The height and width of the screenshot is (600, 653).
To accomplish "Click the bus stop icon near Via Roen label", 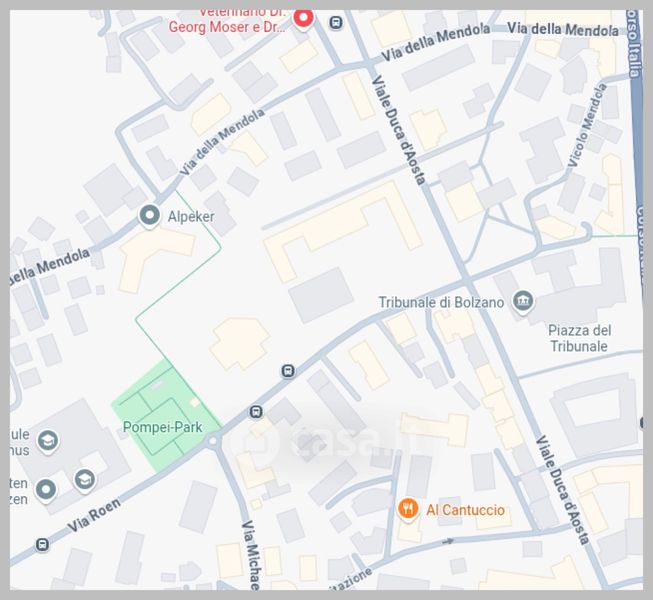I will click(x=42, y=544).
